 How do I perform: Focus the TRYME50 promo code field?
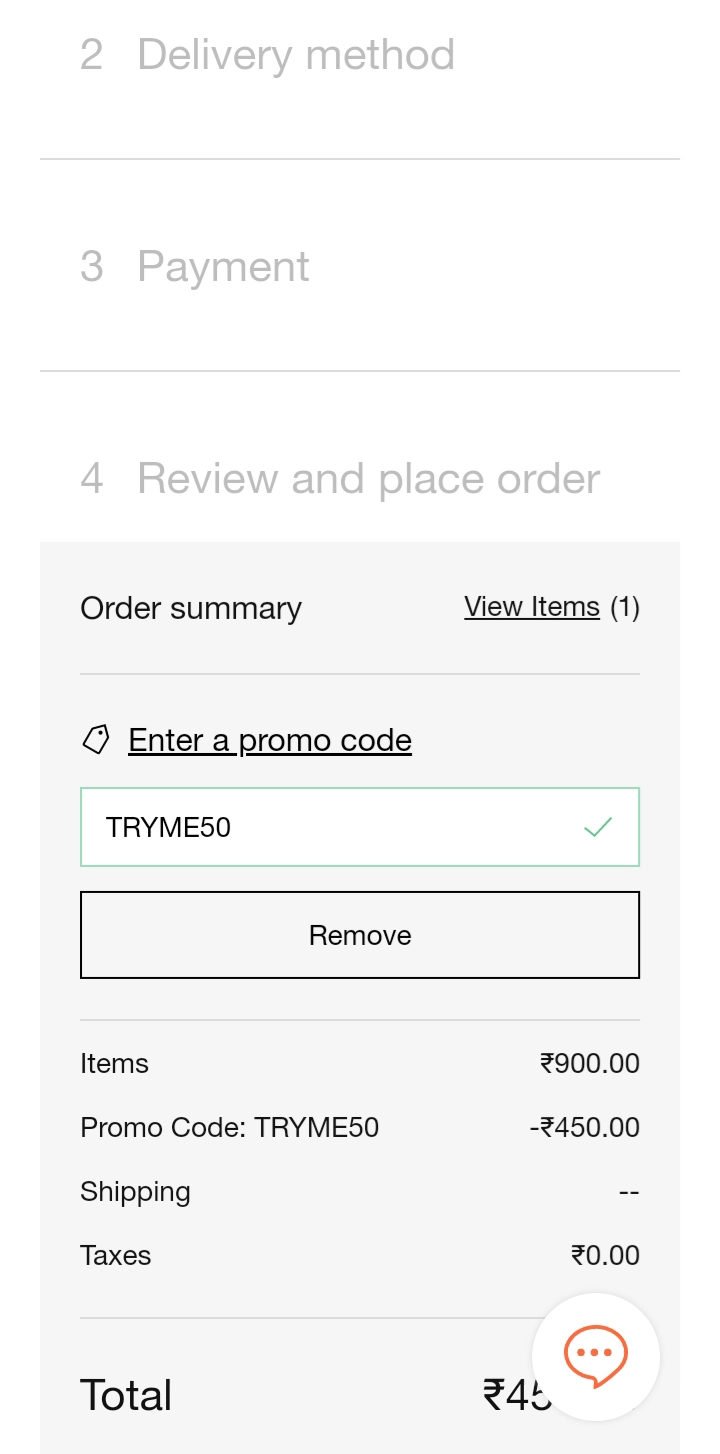tap(330, 827)
